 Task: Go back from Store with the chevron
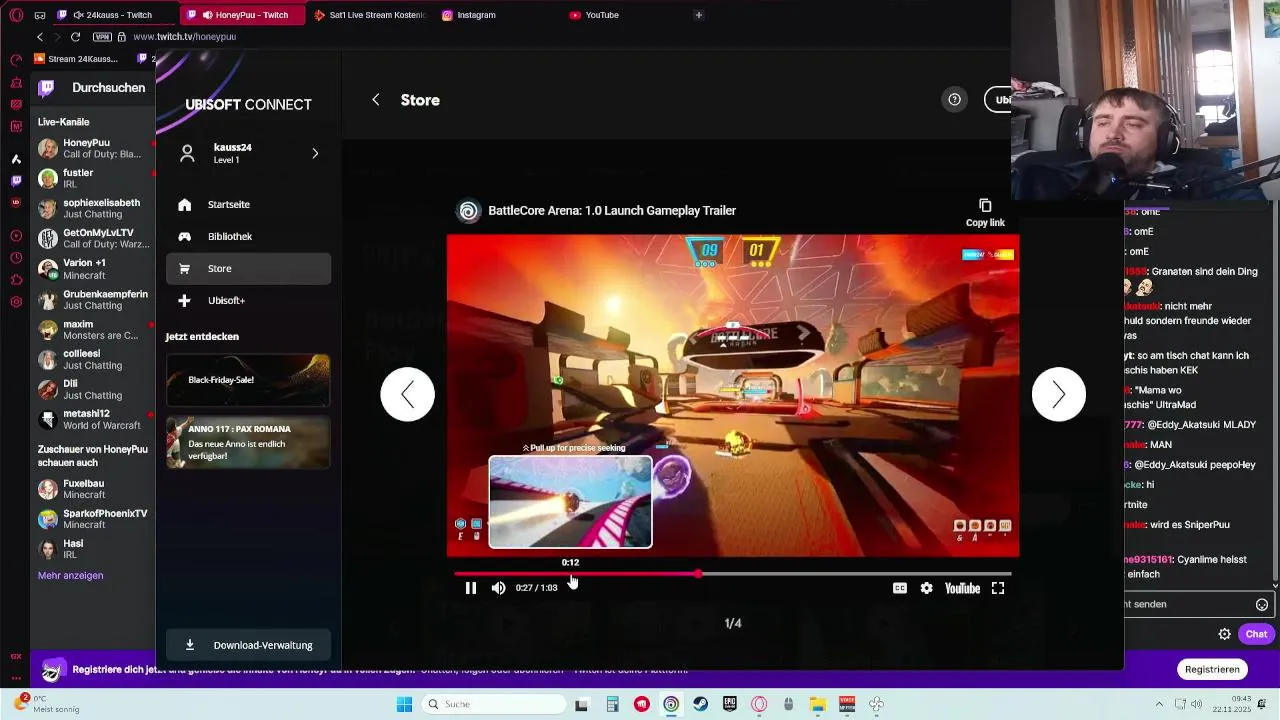(x=376, y=100)
